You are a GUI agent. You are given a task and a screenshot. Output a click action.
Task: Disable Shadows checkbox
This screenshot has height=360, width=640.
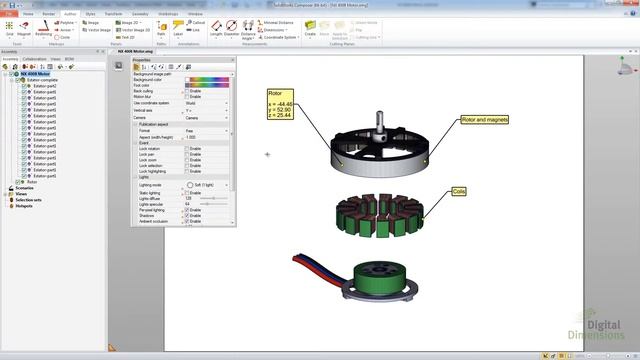tap(187, 216)
